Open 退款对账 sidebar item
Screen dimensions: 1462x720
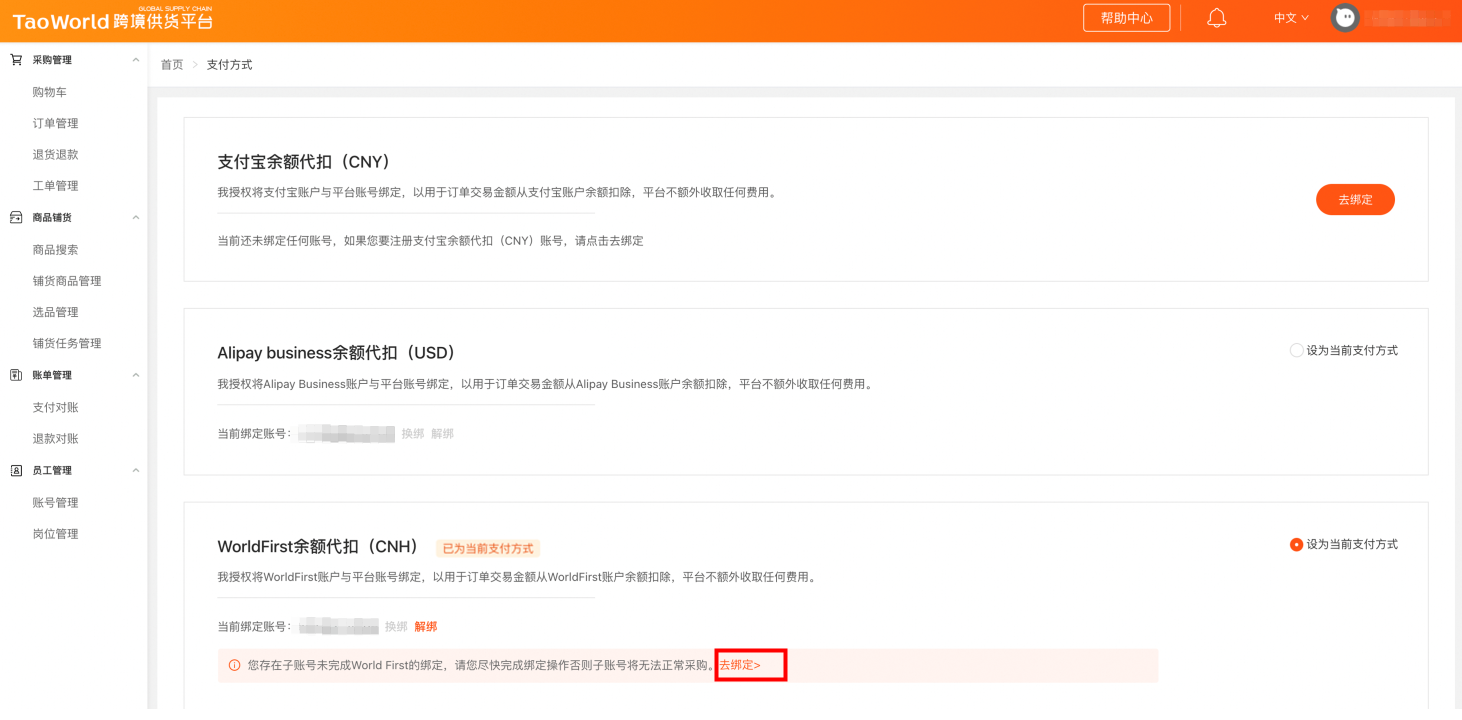pyautogui.click(x=55, y=438)
